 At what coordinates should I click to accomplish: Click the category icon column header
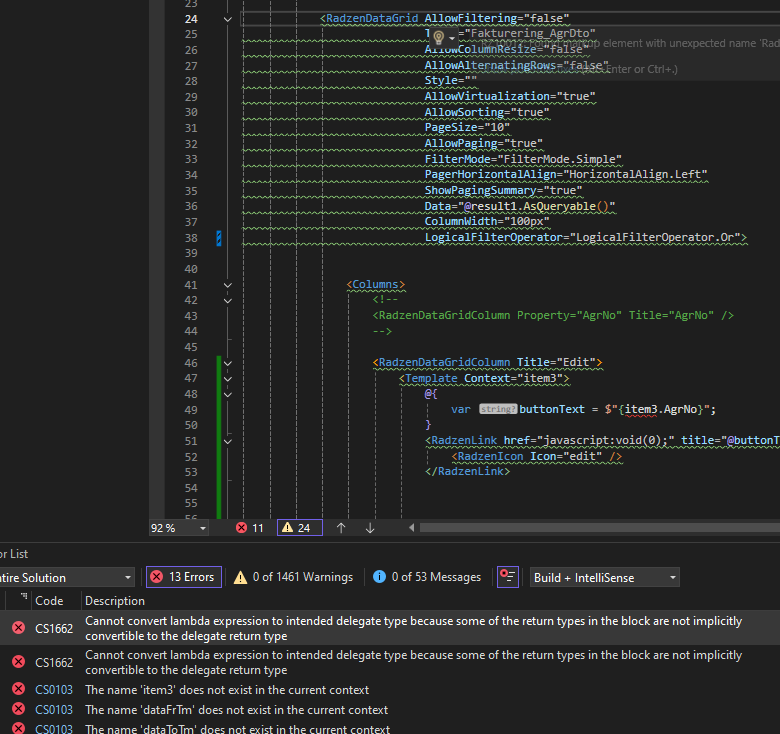tap(18, 601)
